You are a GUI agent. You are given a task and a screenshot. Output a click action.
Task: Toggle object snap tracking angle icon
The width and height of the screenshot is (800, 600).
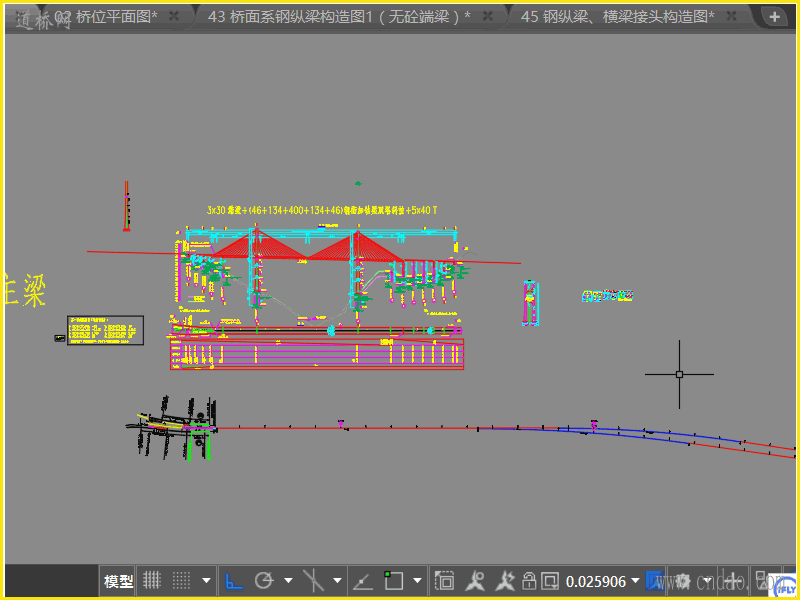click(x=363, y=581)
